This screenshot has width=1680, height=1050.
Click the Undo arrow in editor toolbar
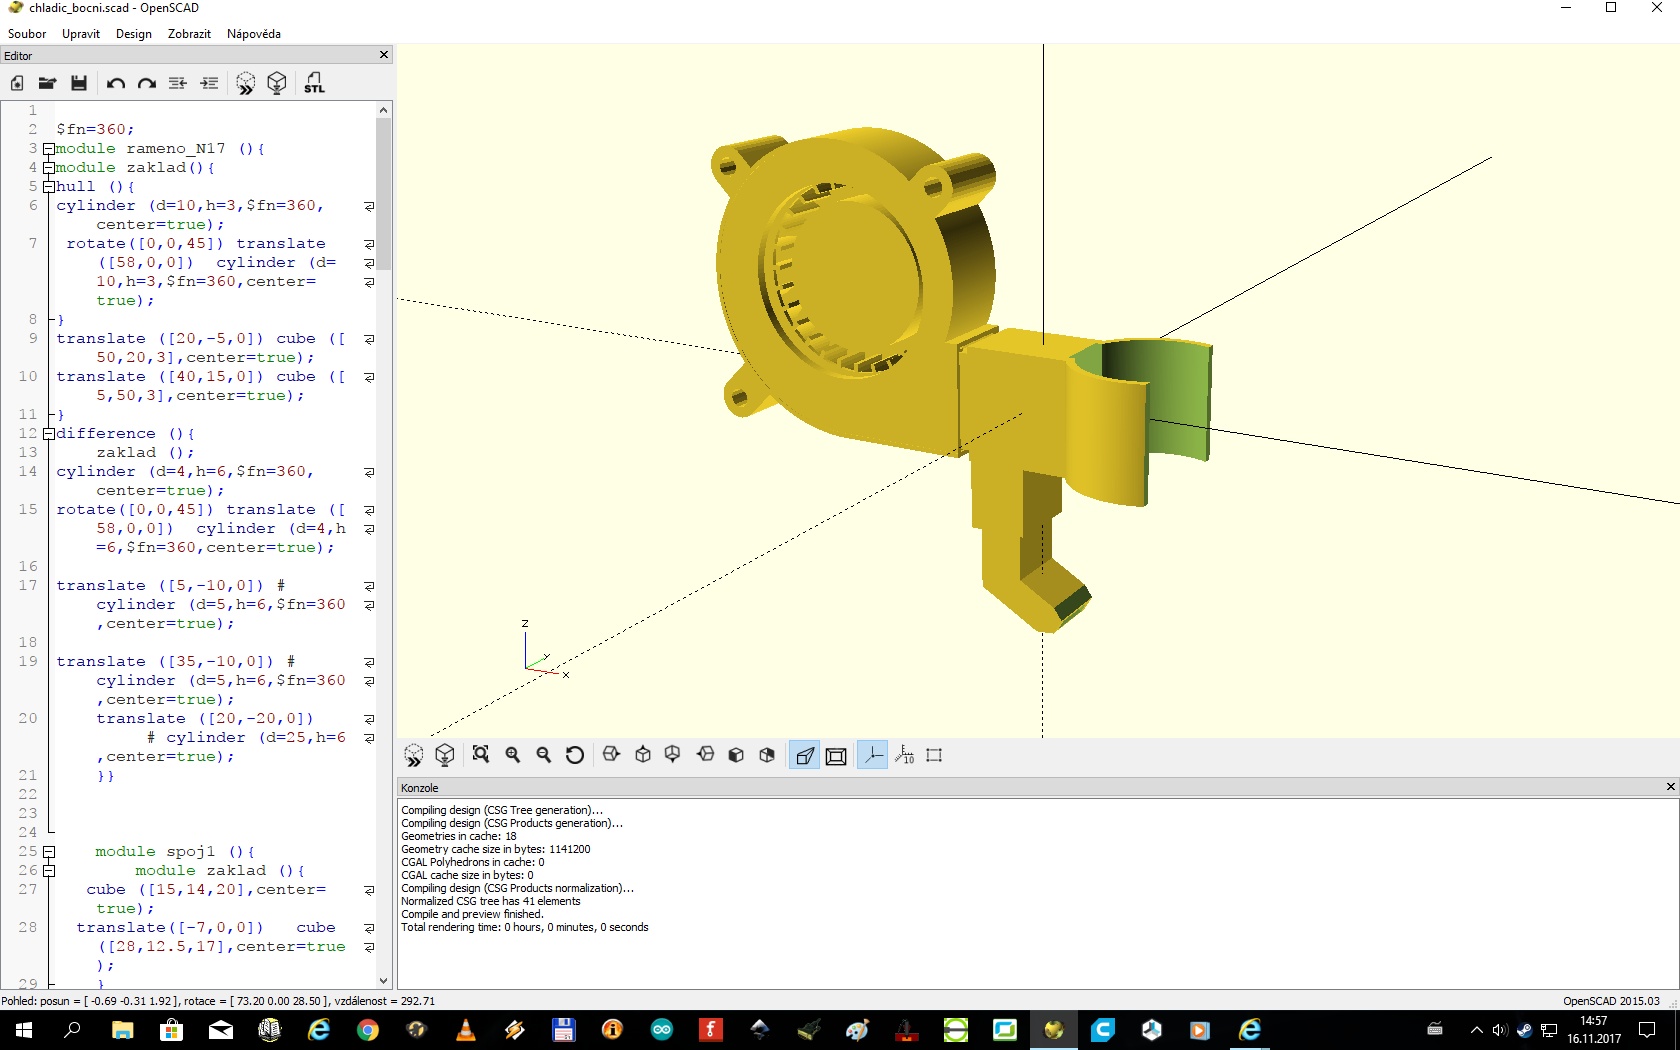[116, 83]
